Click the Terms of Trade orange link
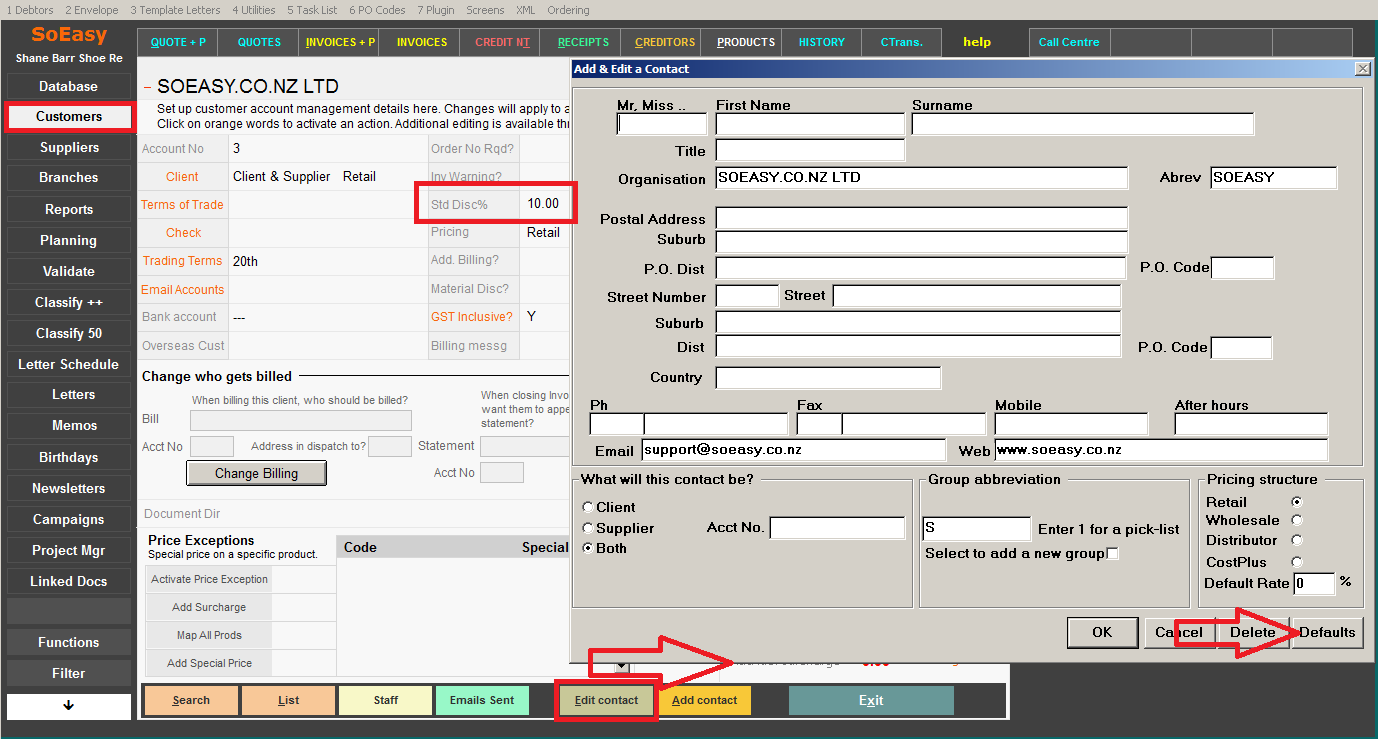Image resolution: width=1378 pixels, height=739 pixels. click(182, 204)
